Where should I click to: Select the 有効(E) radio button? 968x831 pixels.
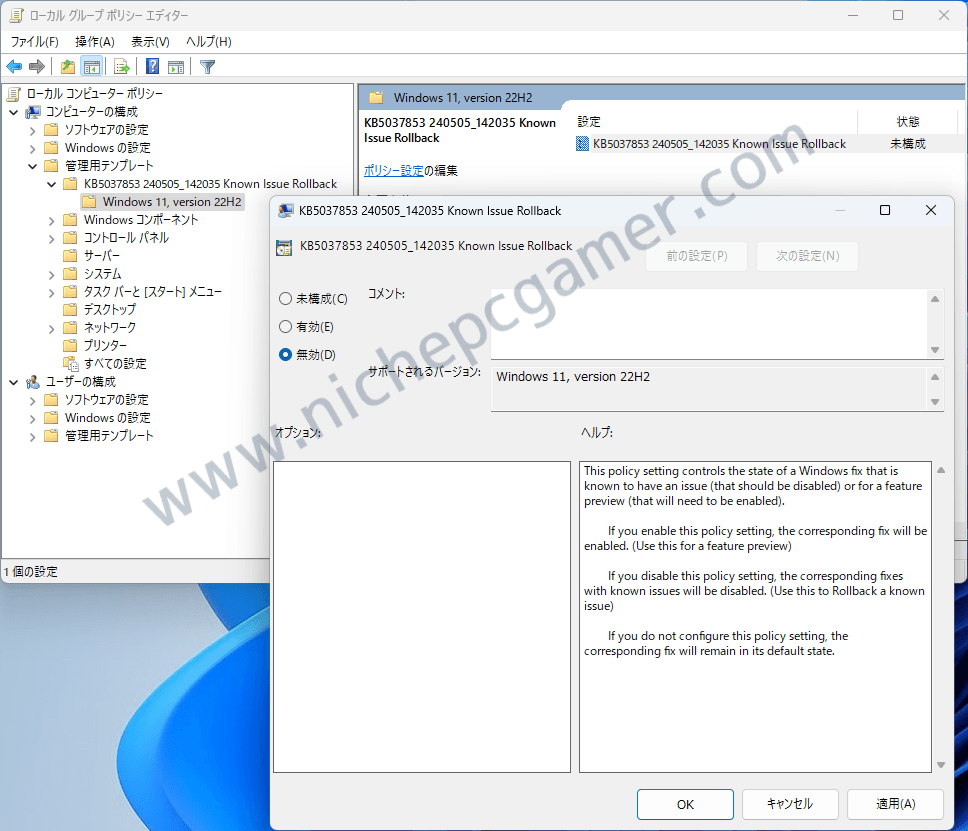285,327
